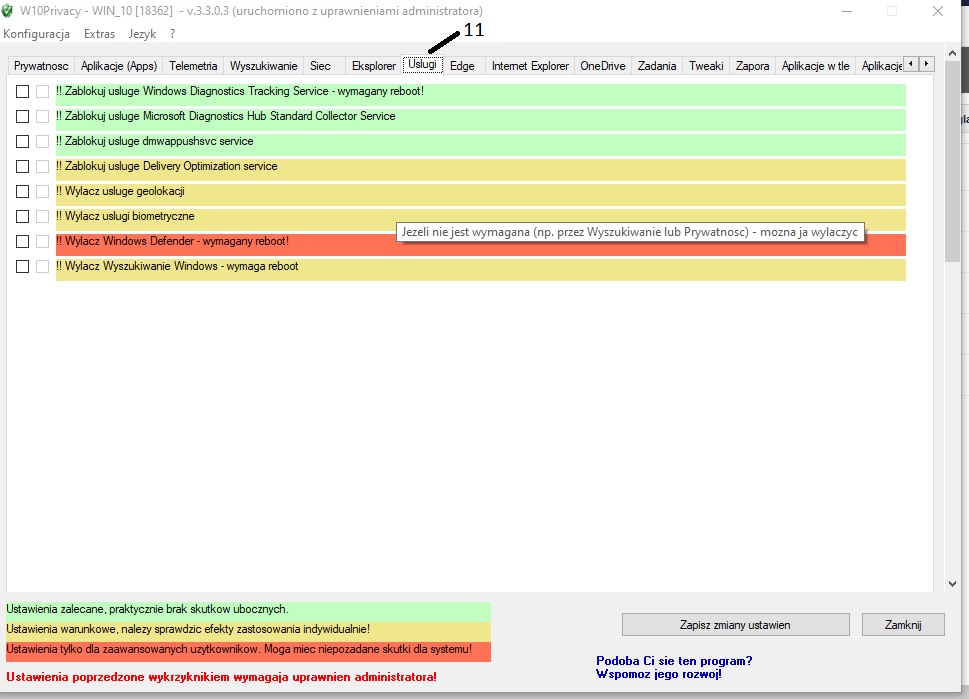
Task: Click greyed second checkbox for dmwappushsvc row
Action: point(42,142)
